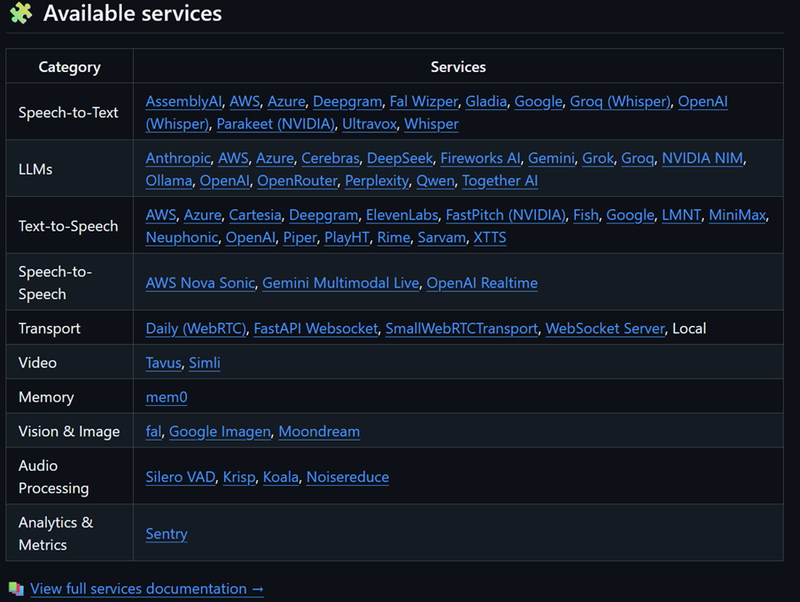The width and height of the screenshot is (800, 602).
Task: Open the SmallWebRTCTransport link
Action: [x=462, y=328]
